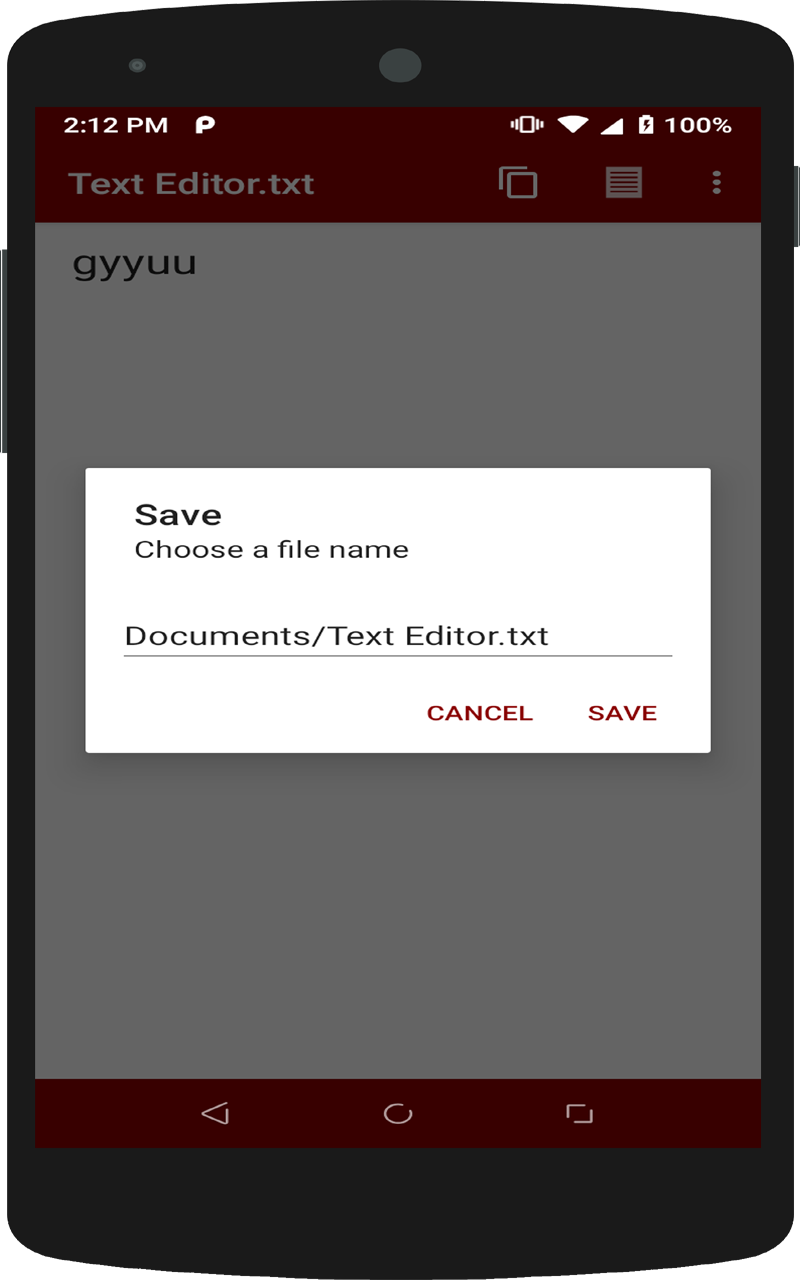Tap the cellular signal icon in status bar
Image resolution: width=800 pixels, height=1280 pixels.
[611, 125]
